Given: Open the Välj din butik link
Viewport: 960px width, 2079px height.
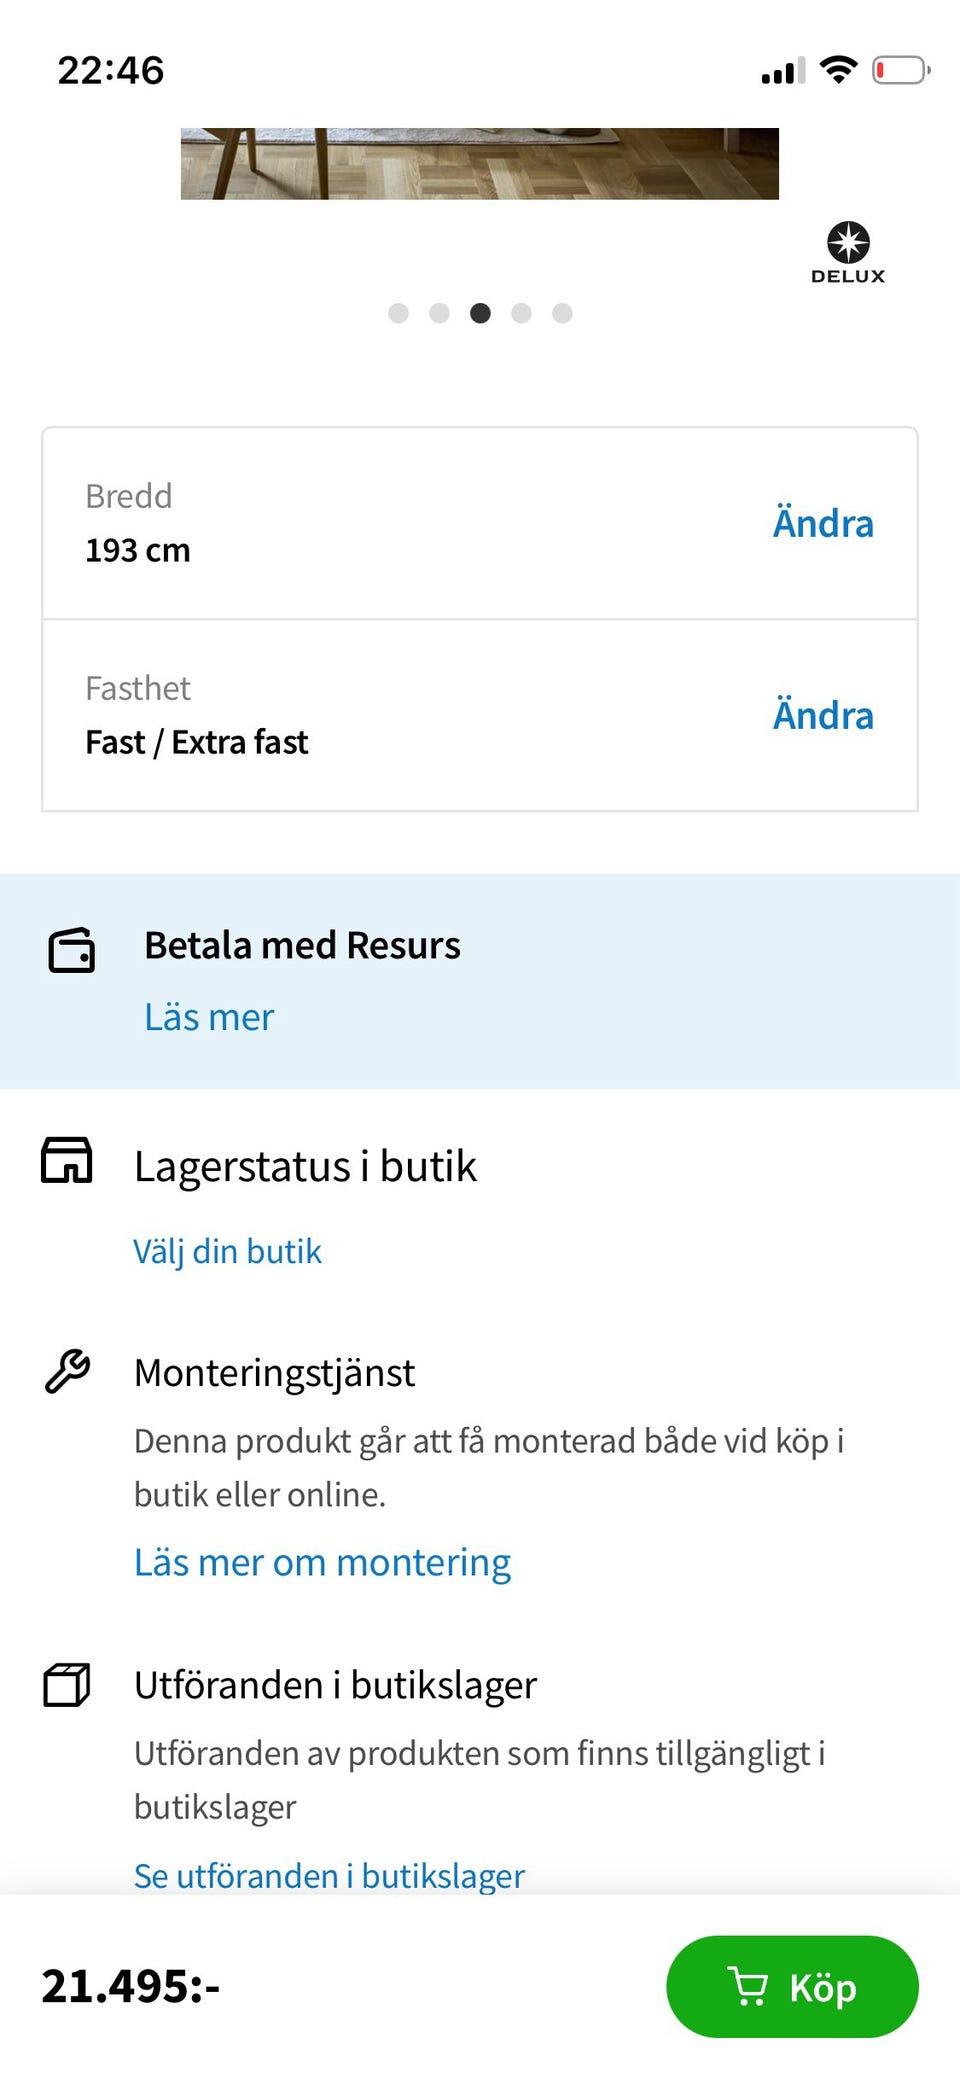Looking at the screenshot, I should (228, 1251).
